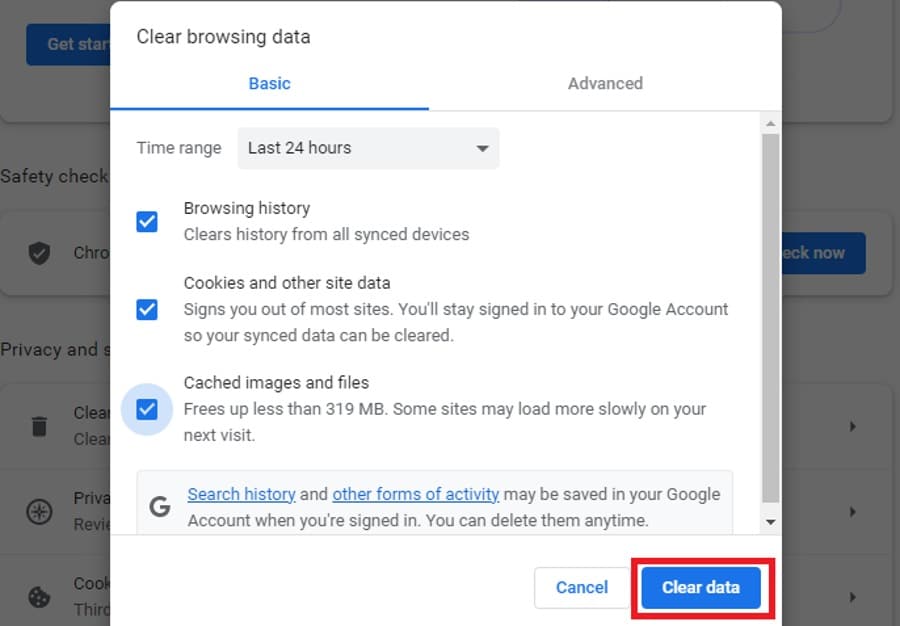
Task: Click the dialog scrollbar up arrow
Action: point(770,125)
